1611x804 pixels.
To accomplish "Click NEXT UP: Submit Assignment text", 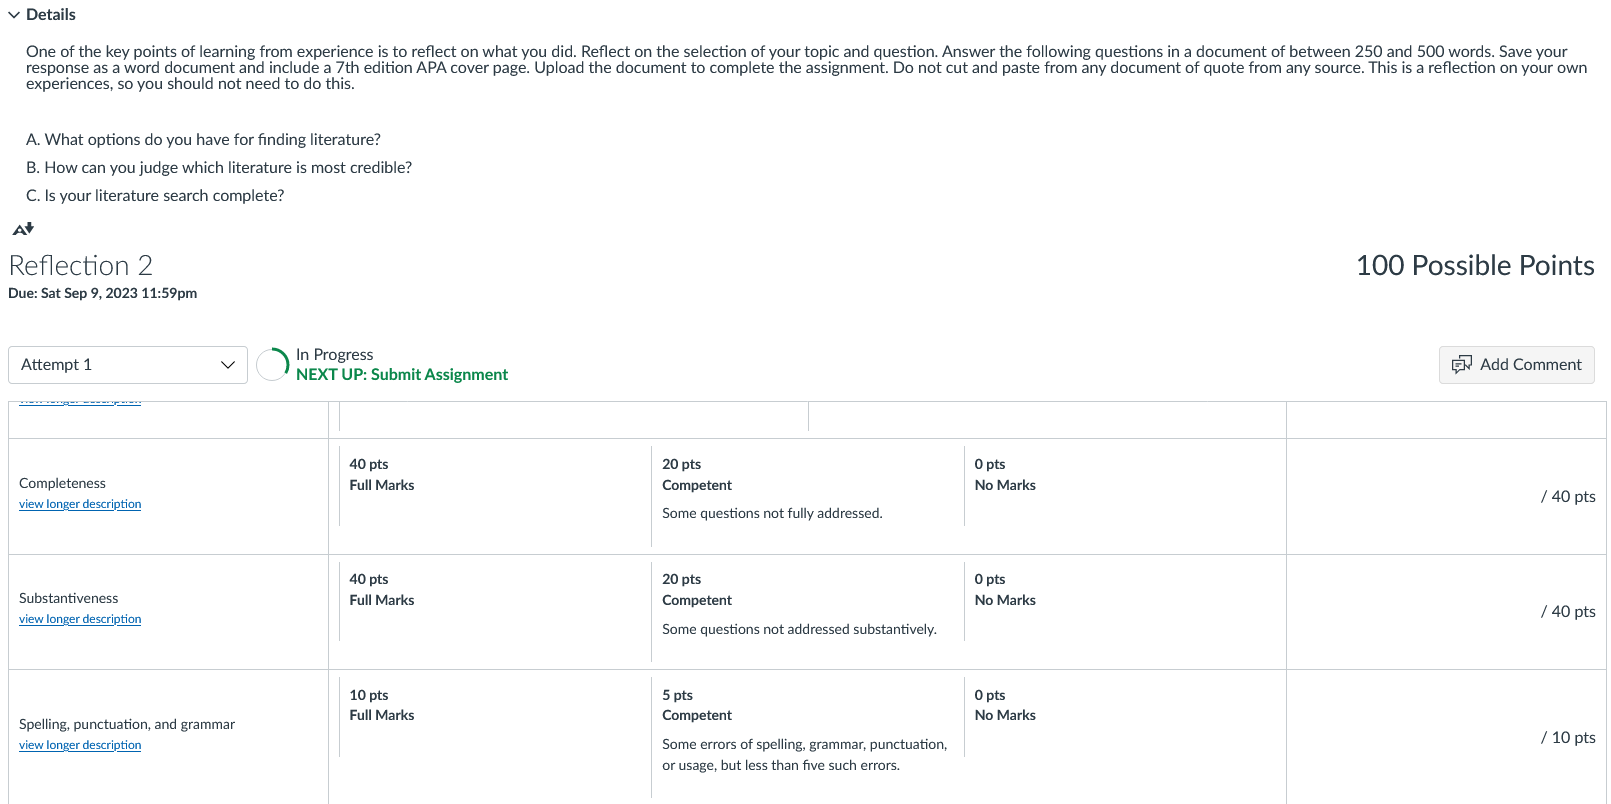I will [402, 375].
